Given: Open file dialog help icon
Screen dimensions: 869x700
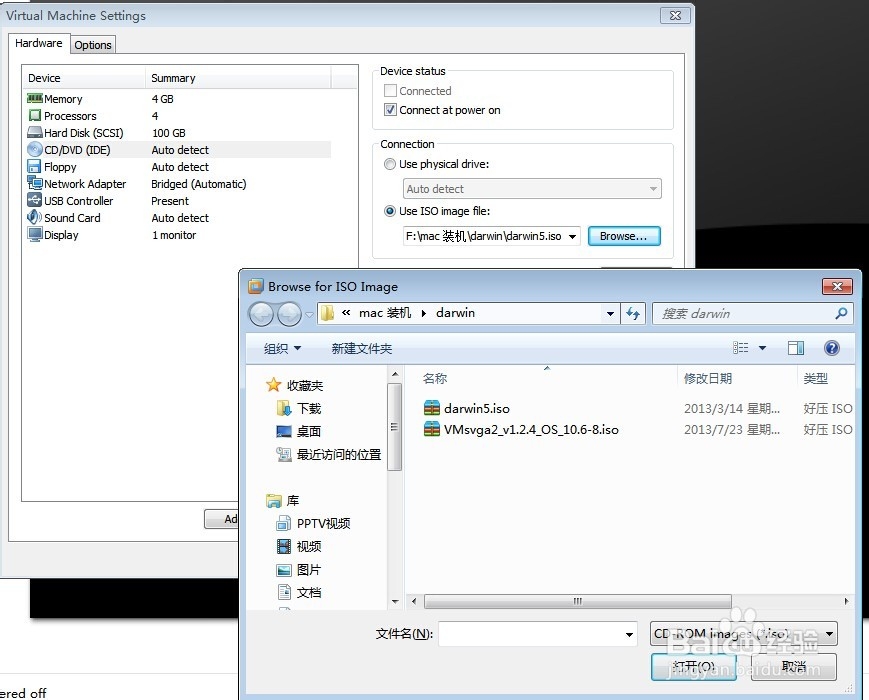Looking at the screenshot, I should point(831,348).
